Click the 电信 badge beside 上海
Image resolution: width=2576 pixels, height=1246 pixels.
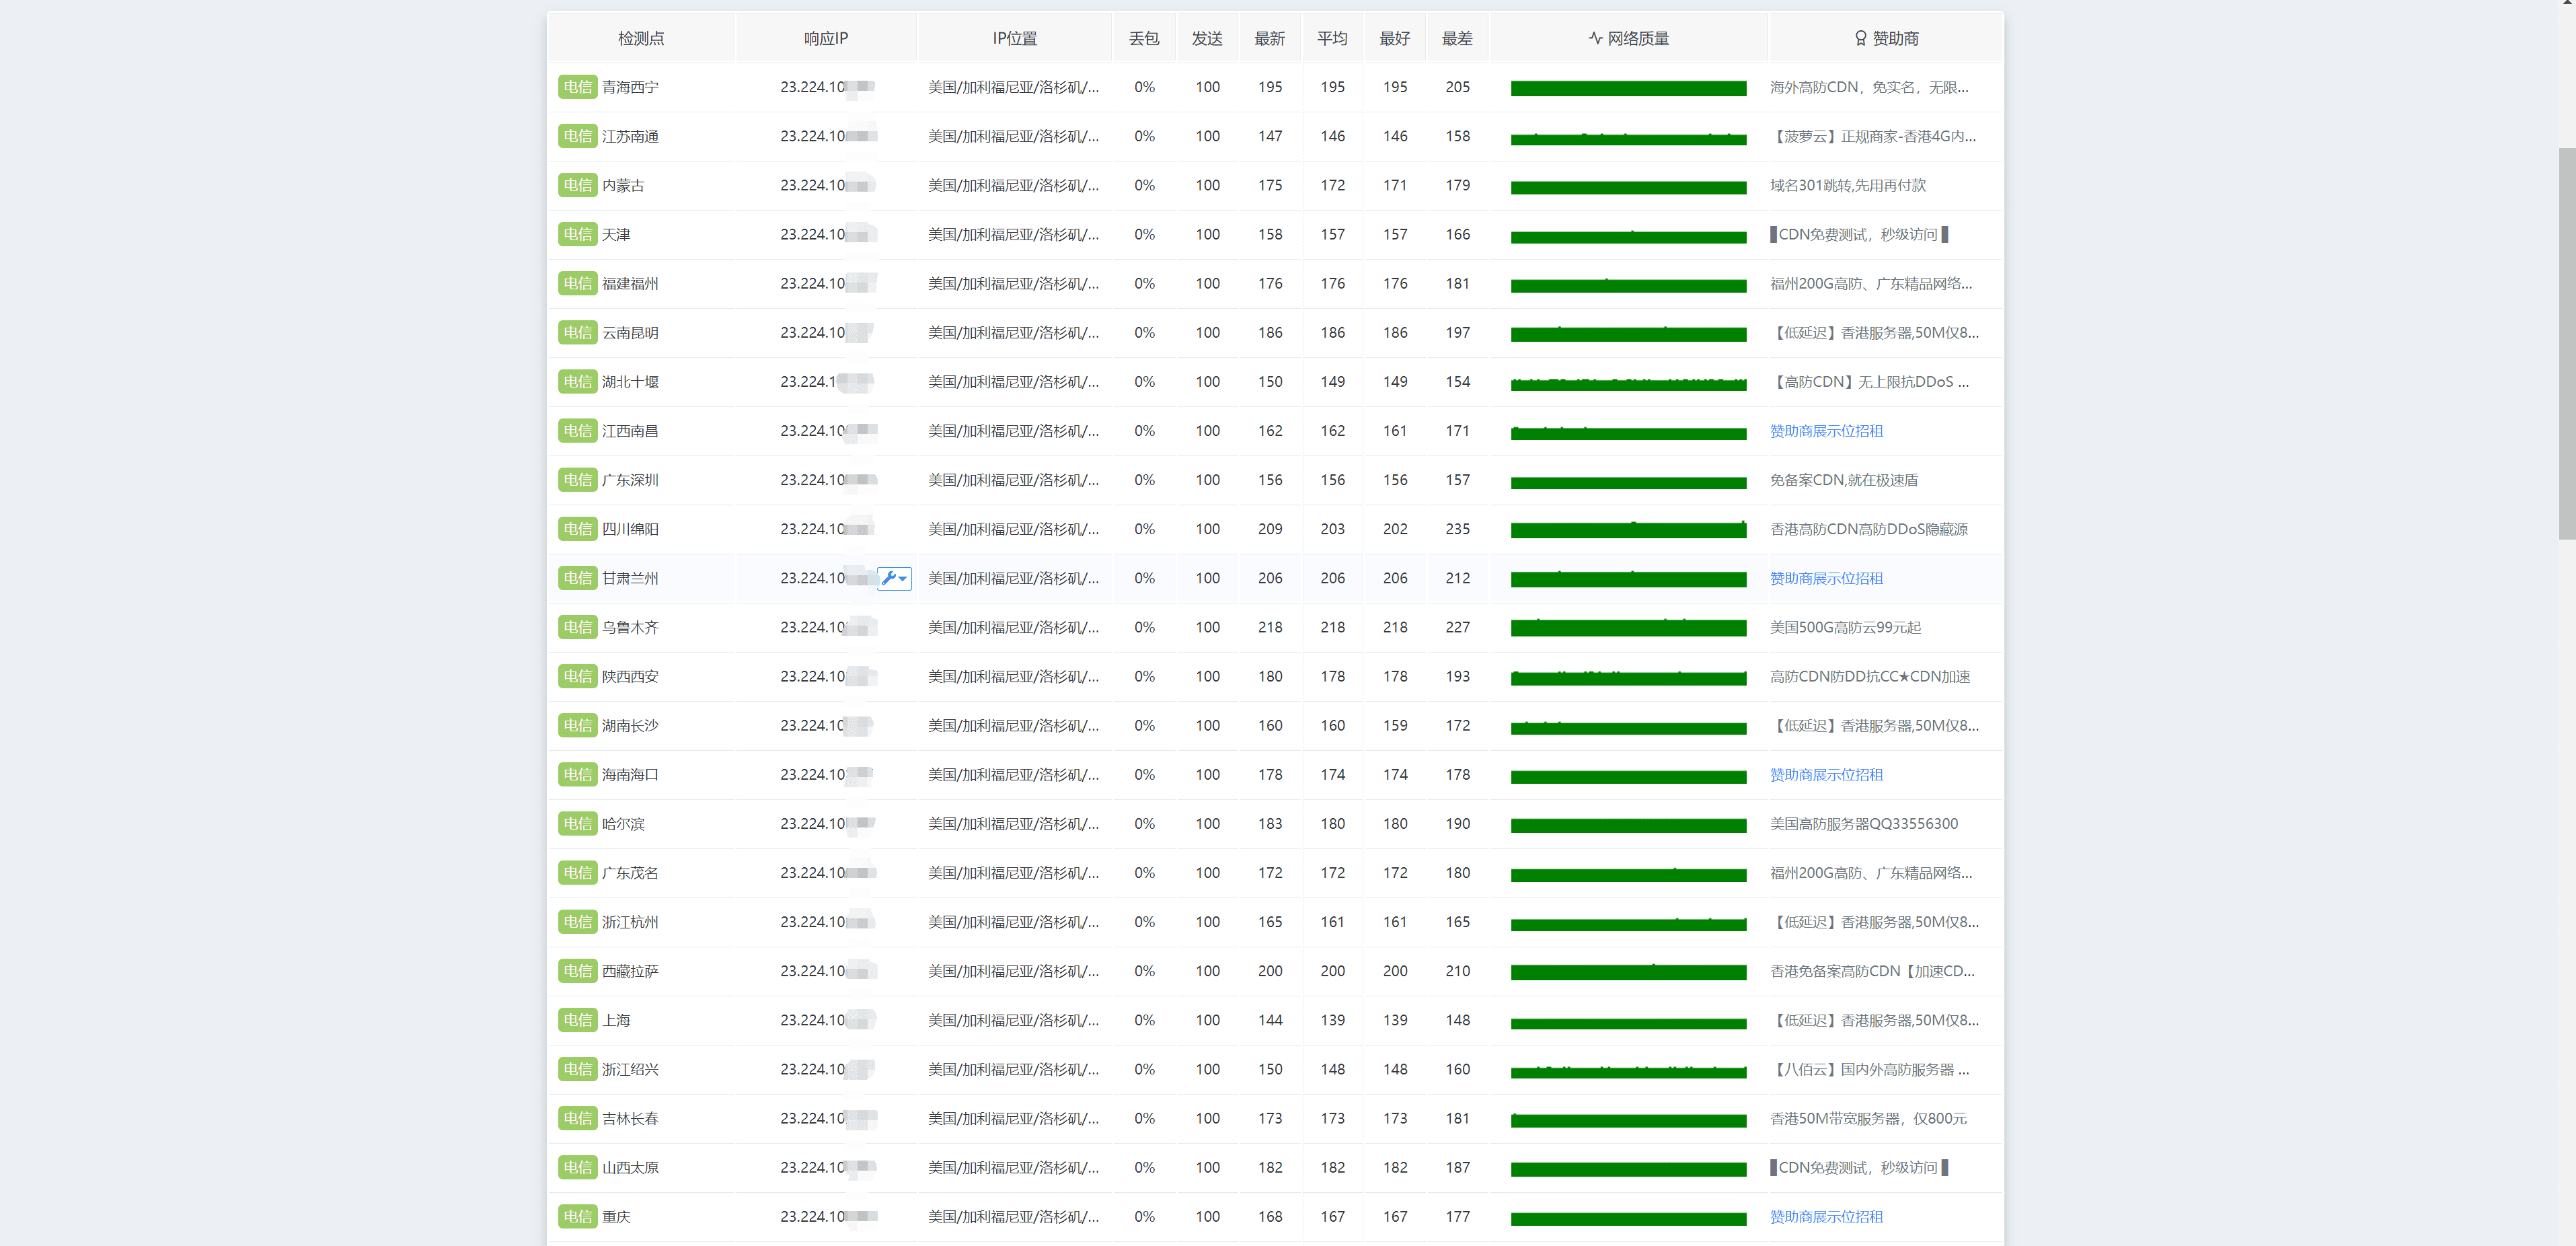[x=577, y=1020]
